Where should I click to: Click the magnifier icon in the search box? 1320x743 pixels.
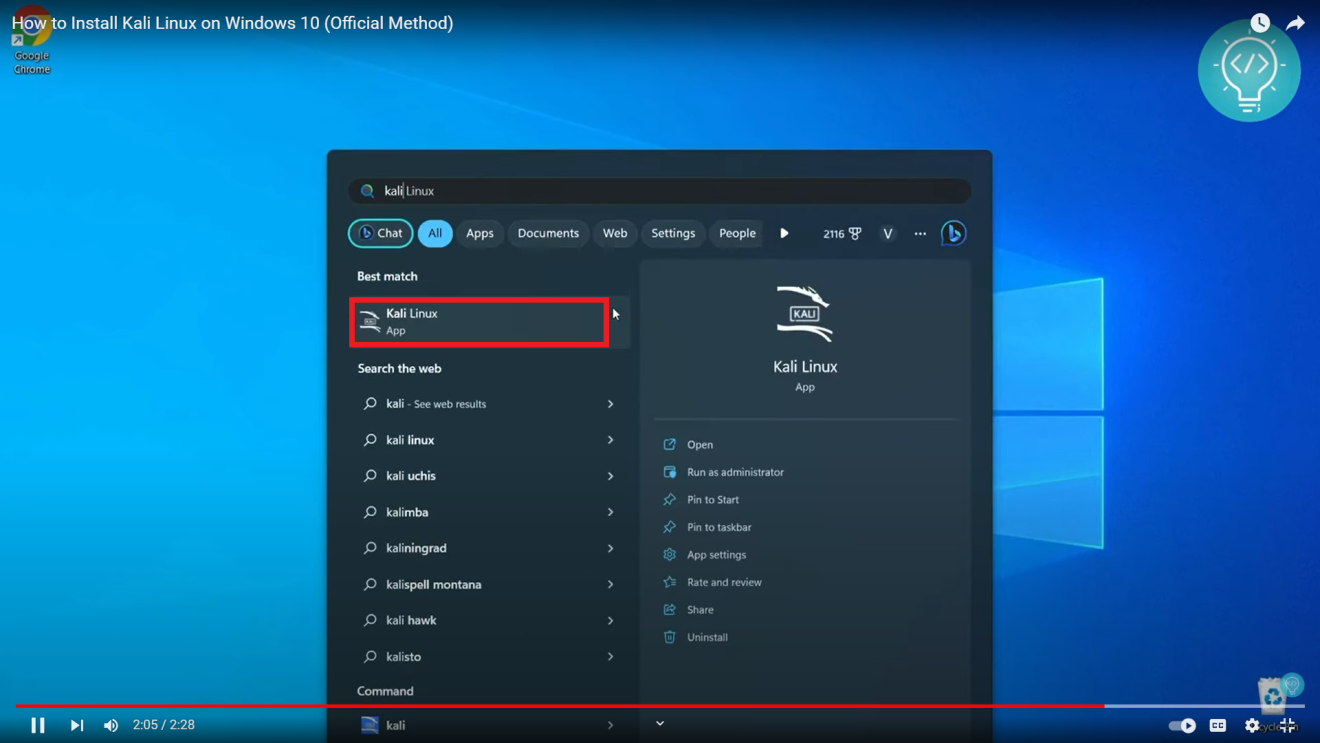368,190
